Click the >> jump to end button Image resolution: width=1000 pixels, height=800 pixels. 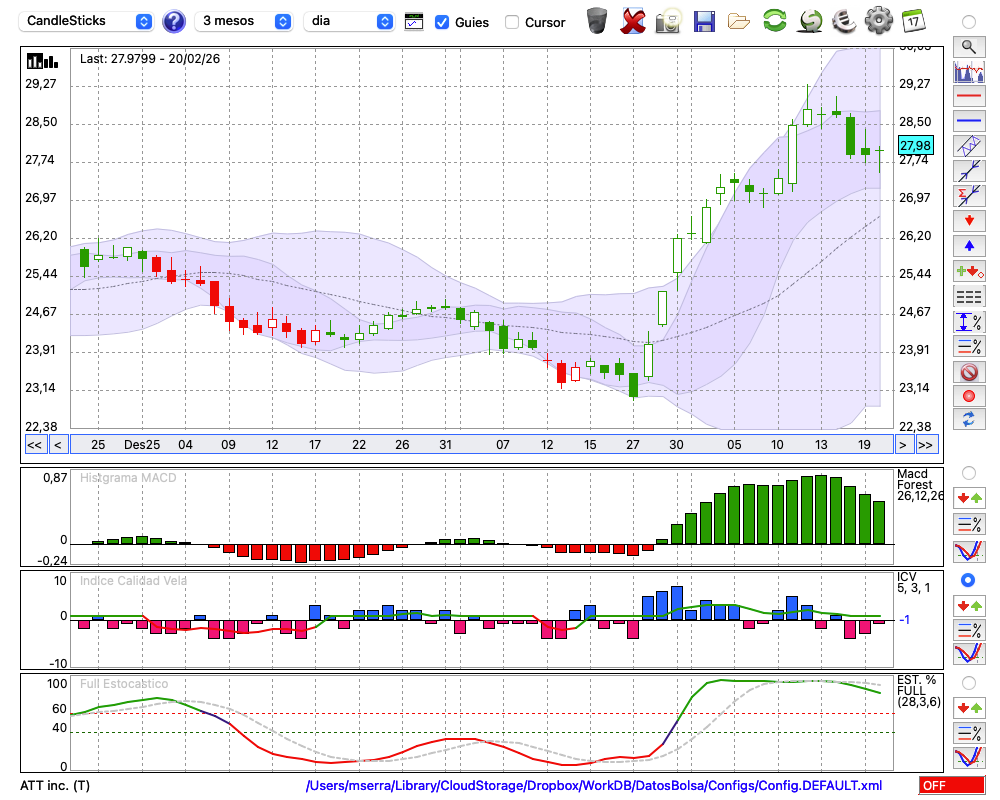(926, 445)
